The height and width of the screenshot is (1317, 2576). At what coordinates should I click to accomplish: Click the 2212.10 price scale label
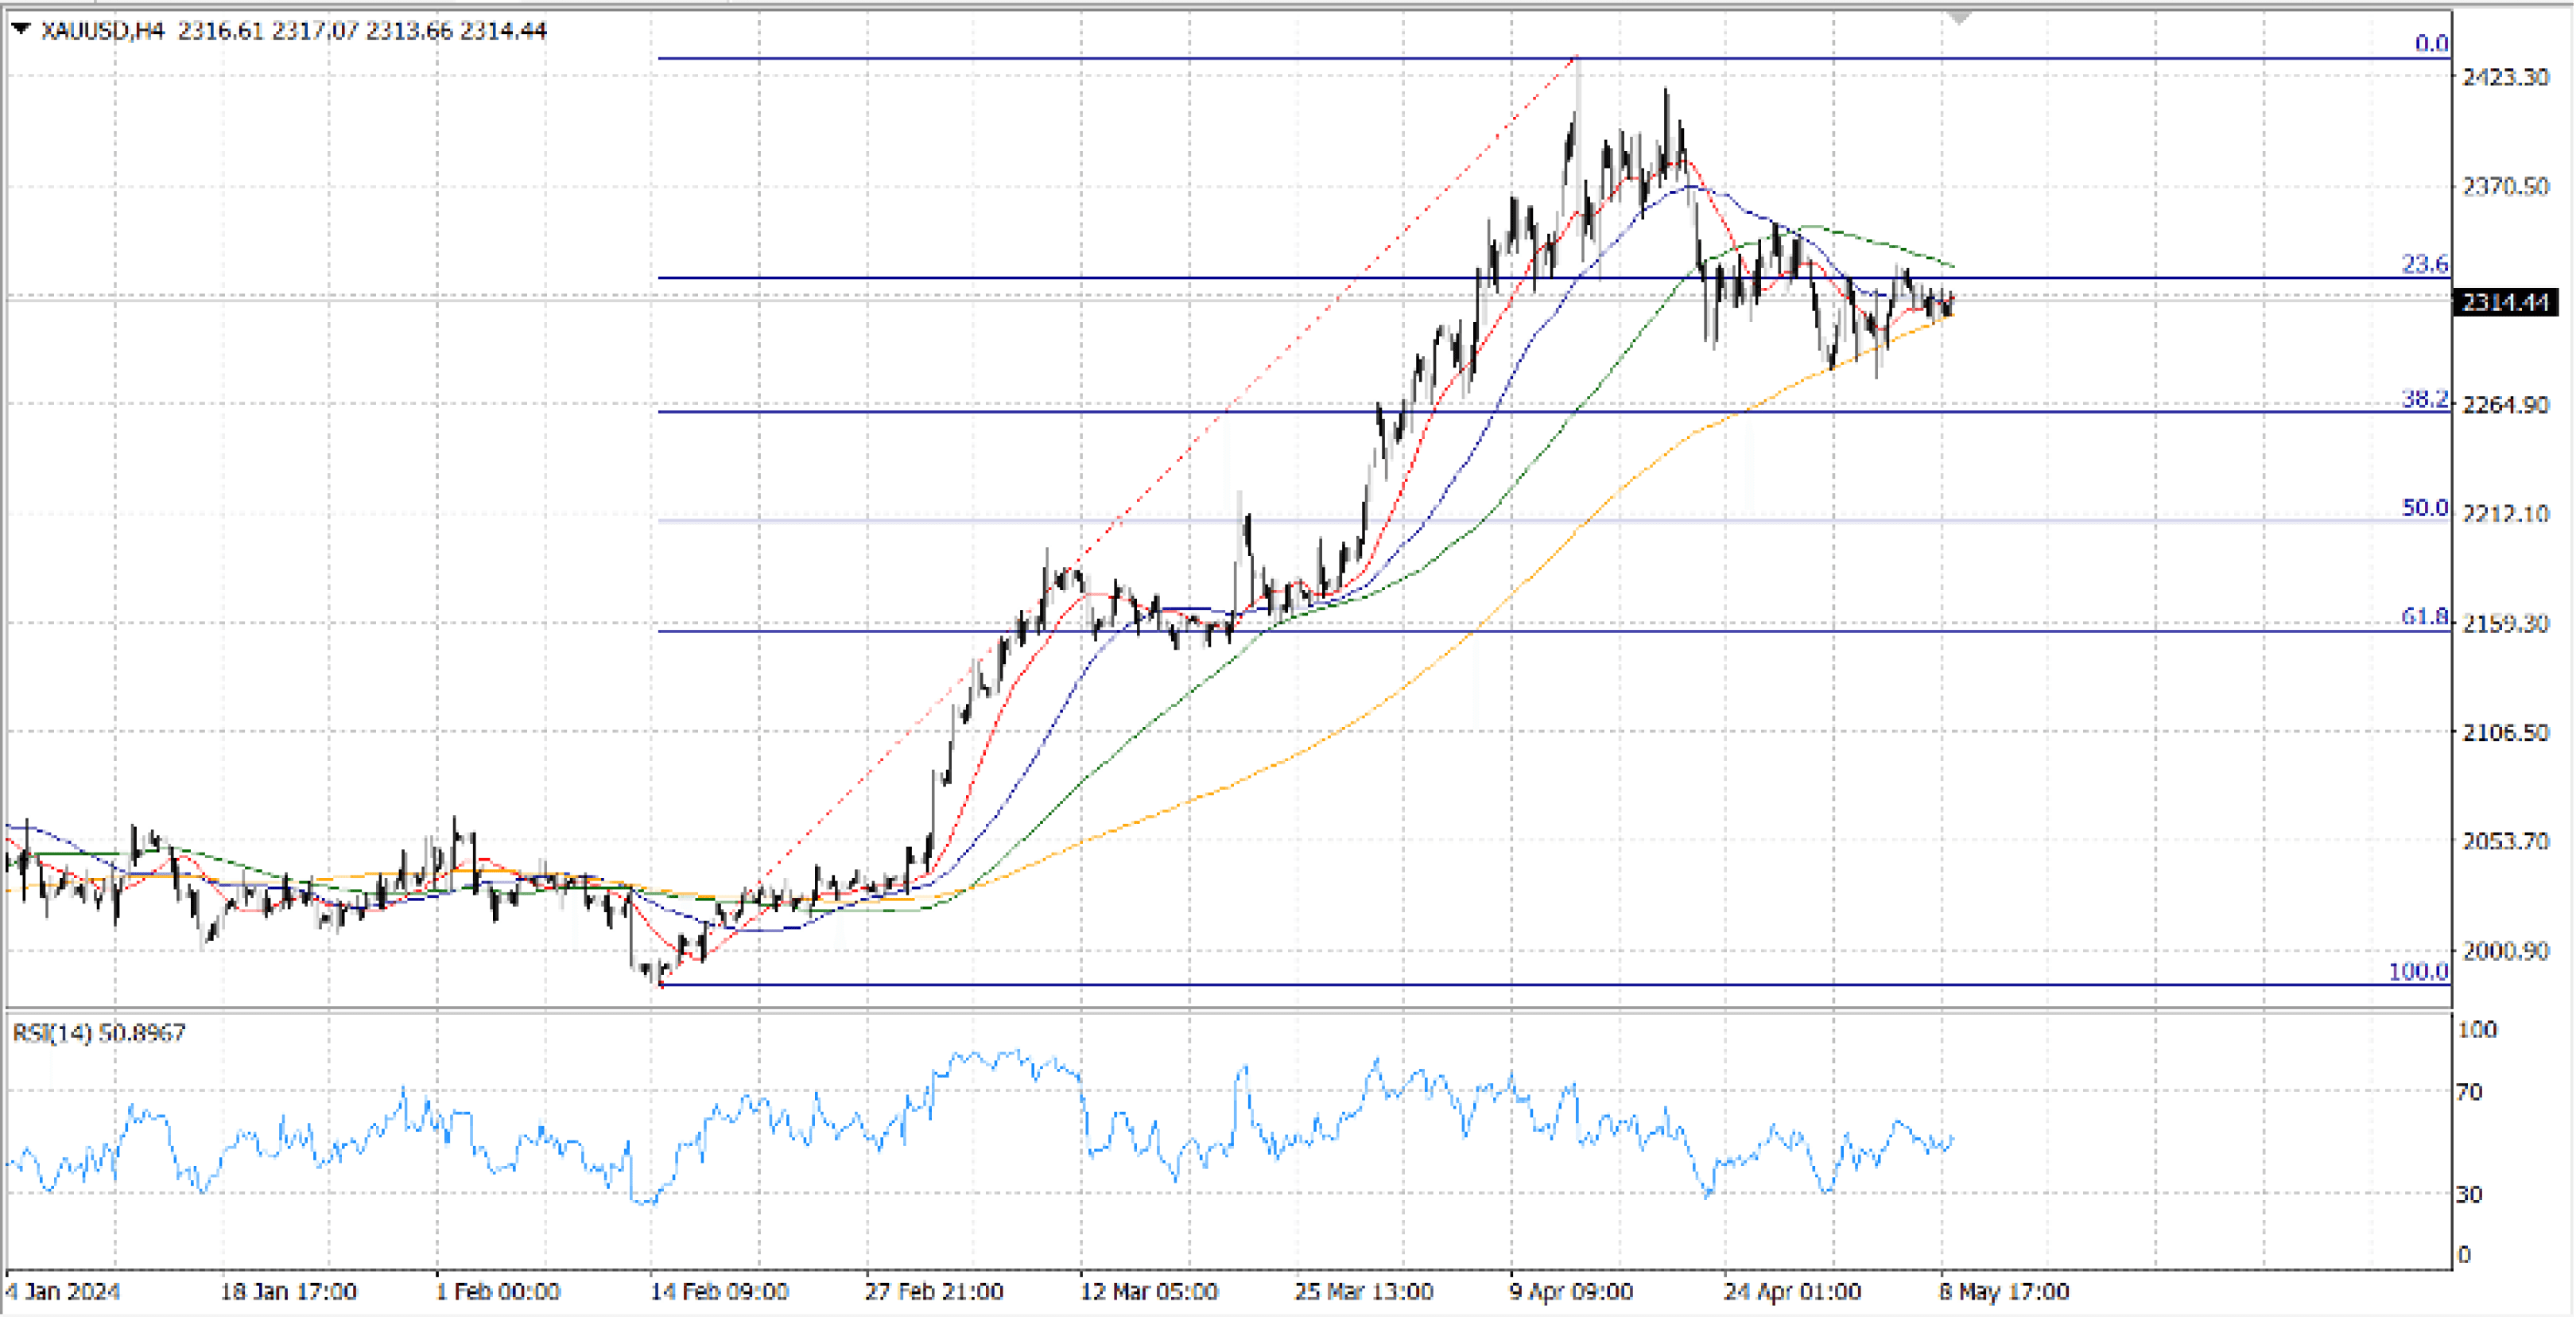point(2505,513)
